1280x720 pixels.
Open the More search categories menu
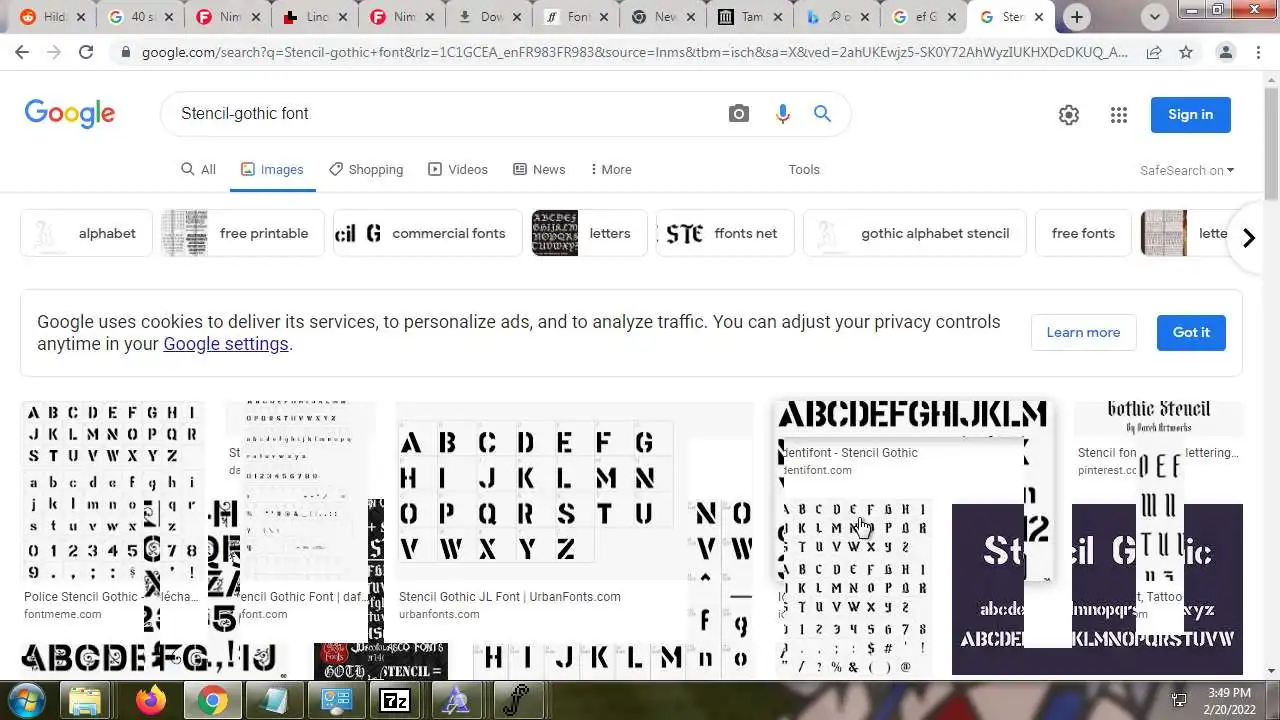(611, 170)
